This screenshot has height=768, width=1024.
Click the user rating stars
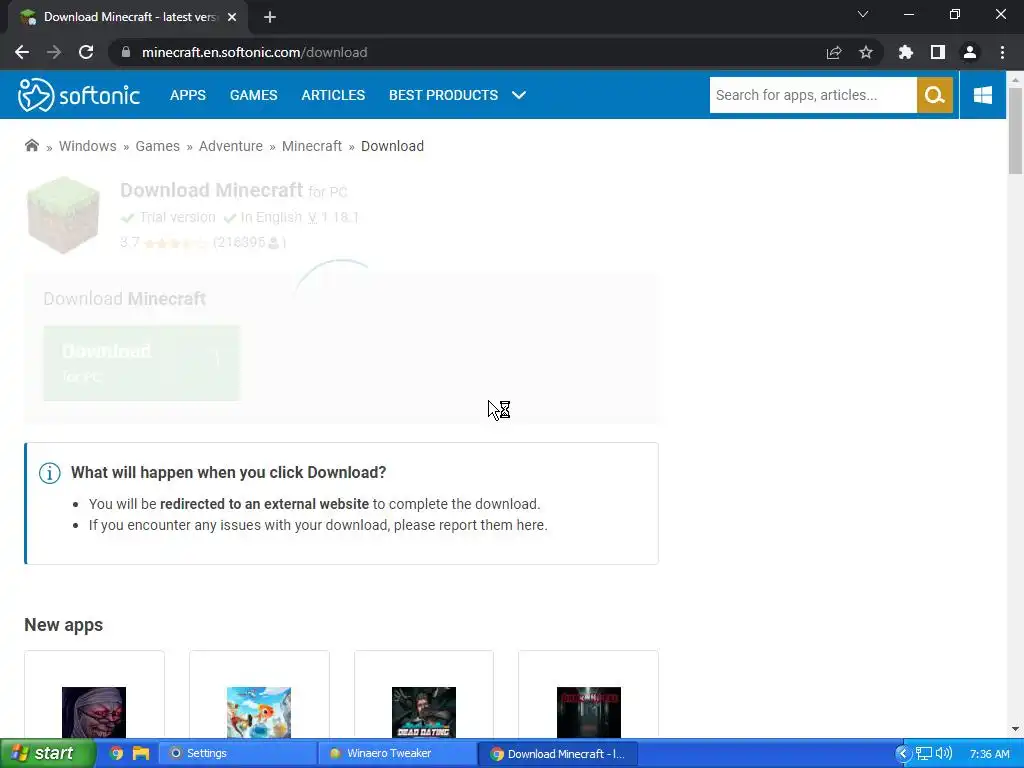tap(176, 243)
